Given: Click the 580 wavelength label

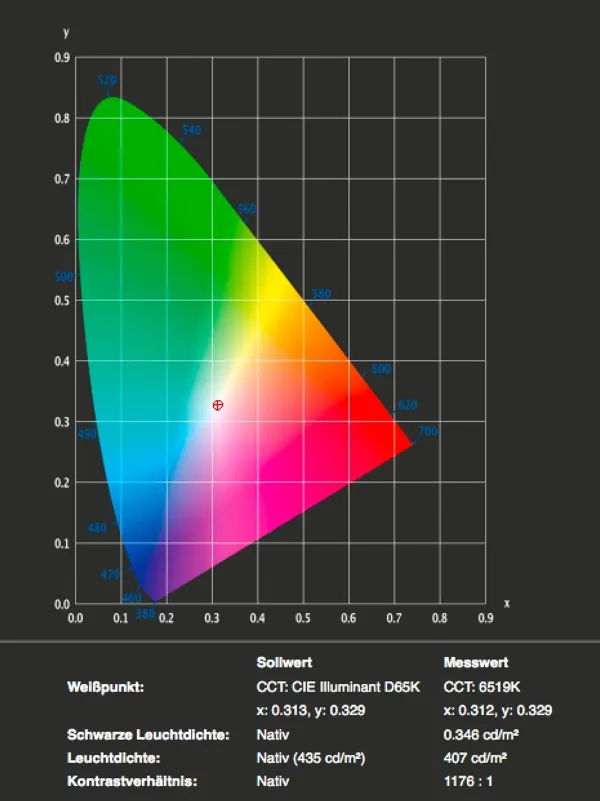Looking at the screenshot, I should (321, 294).
